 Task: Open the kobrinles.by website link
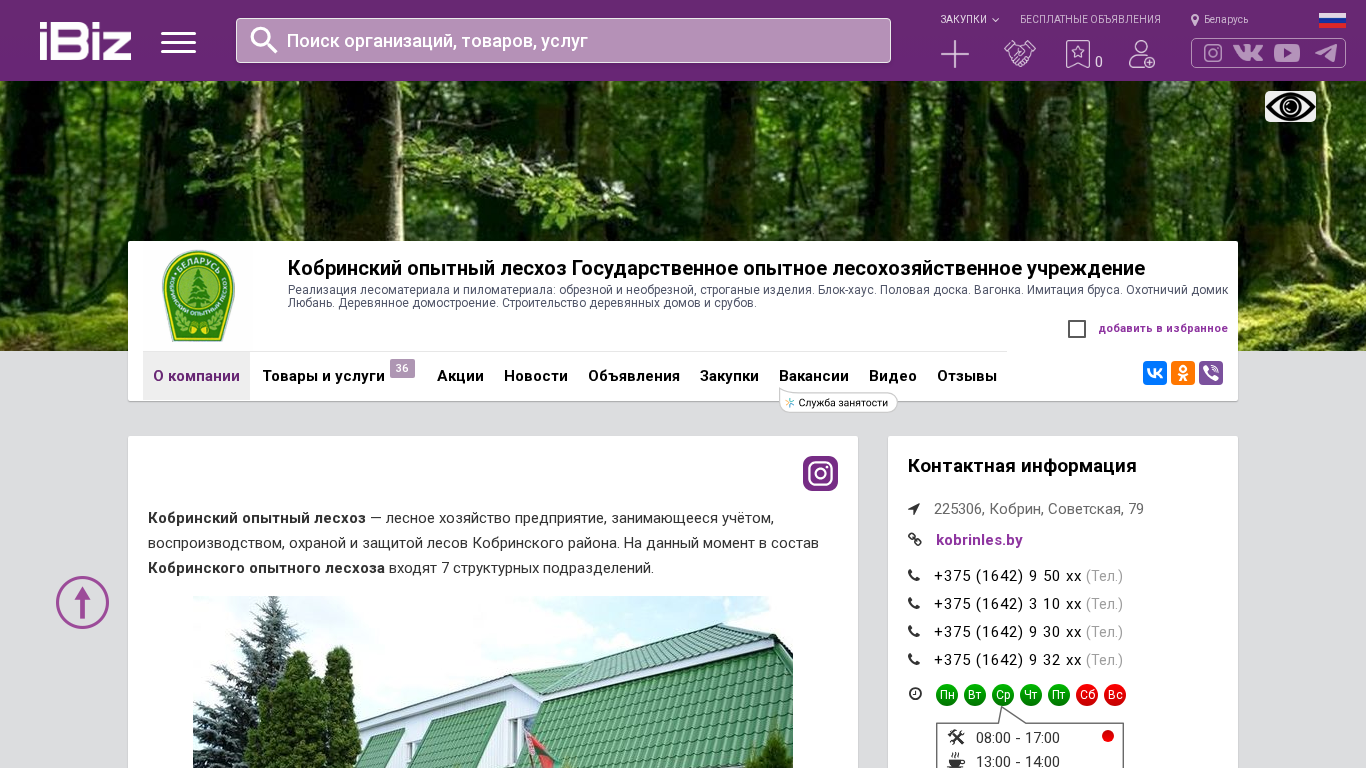(979, 540)
